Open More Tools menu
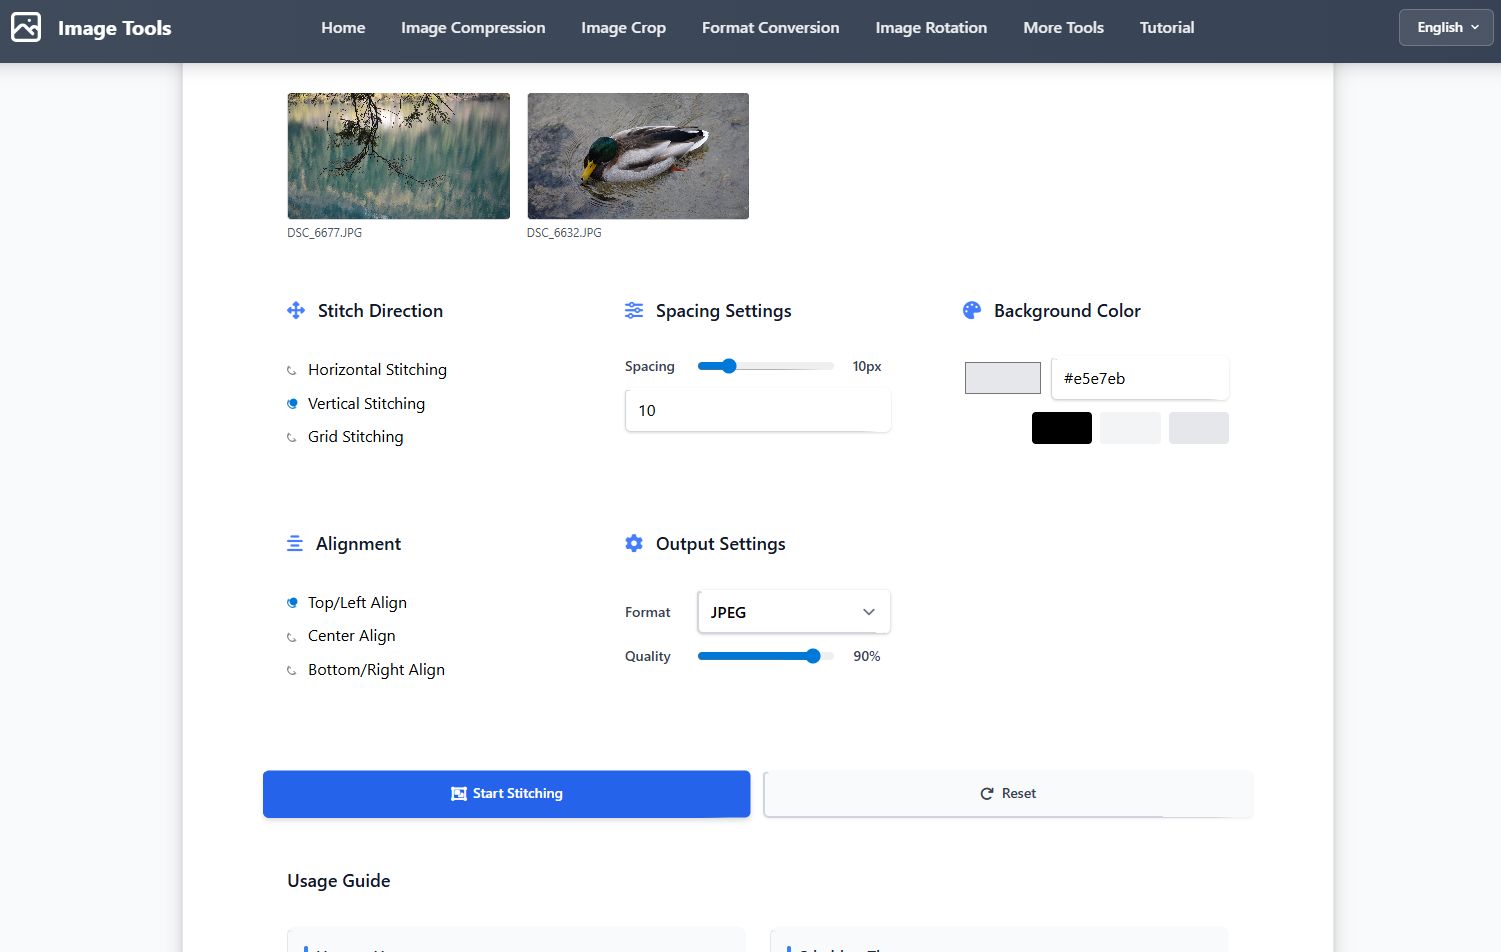Image resolution: width=1501 pixels, height=952 pixels. tap(1063, 27)
